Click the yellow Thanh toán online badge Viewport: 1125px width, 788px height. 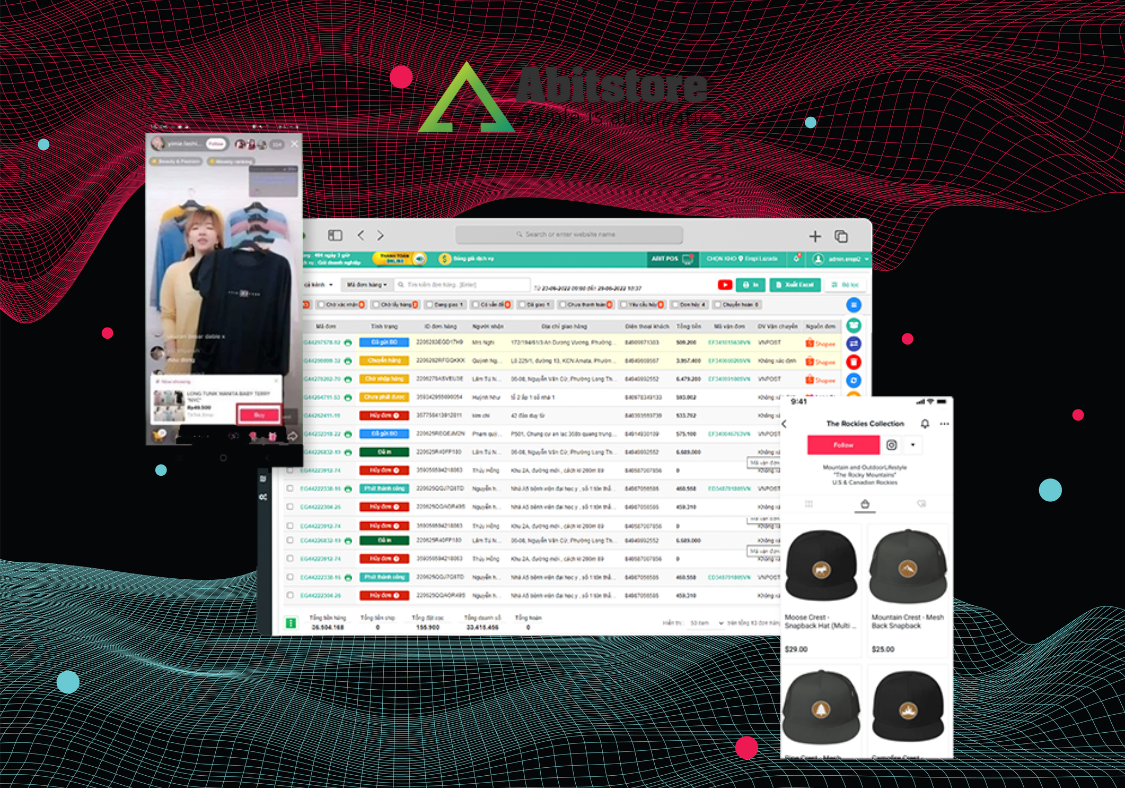tap(399, 258)
